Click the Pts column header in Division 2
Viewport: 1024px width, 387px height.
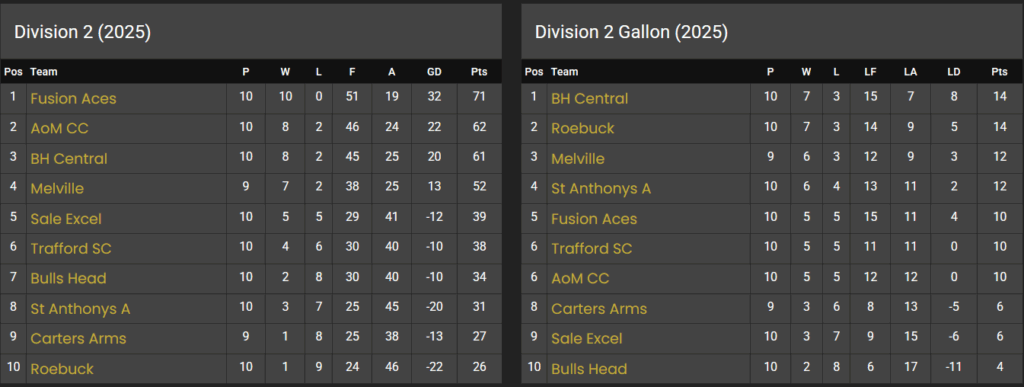coord(479,72)
